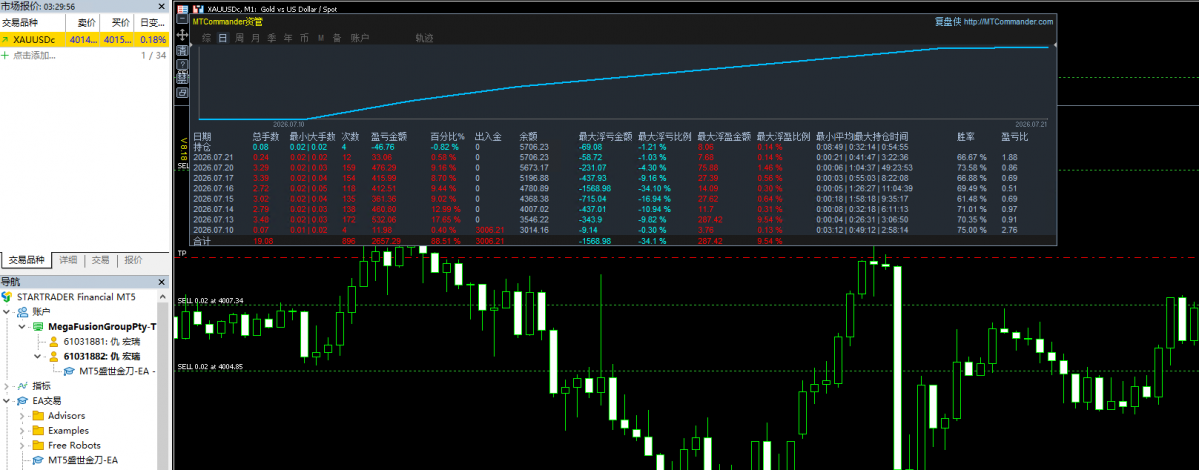Screen dimensions: 1199x470
Task: Click the candlestick chart icon beside XAUUSDc title
Action: [x=198, y=8]
